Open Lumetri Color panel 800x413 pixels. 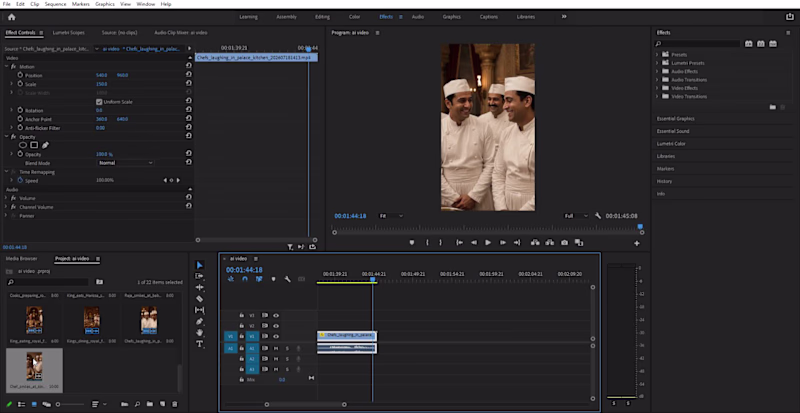pyautogui.click(x=671, y=144)
